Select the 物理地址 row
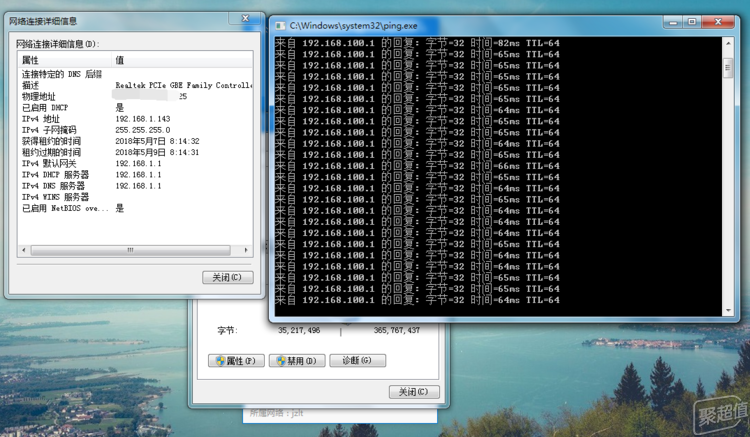Image resolution: width=750 pixels, height=437 pixels. pos(135,96)
